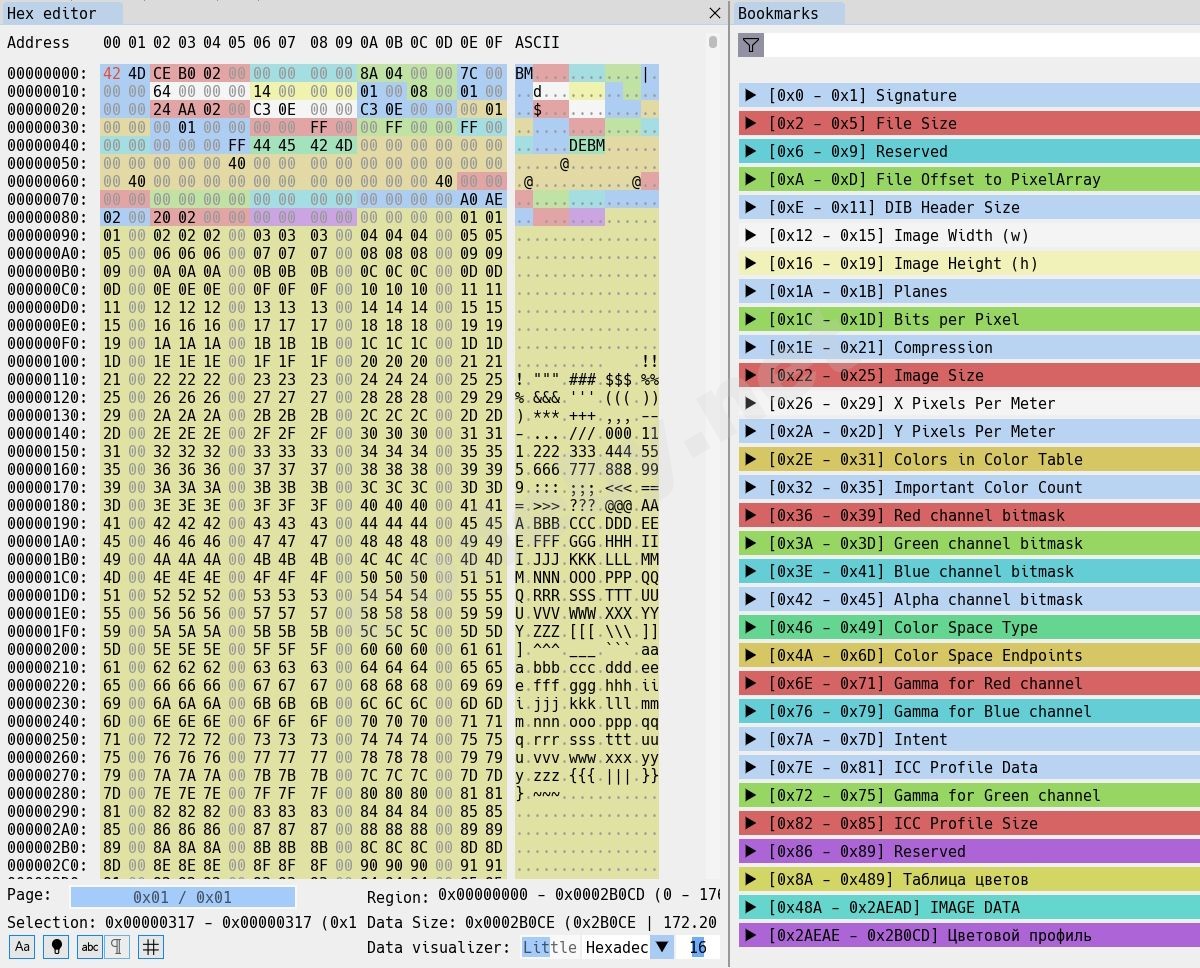Expand the Signature bookmark
Image resolution: width=1200 pixels, height=968 pixels.
752,96
